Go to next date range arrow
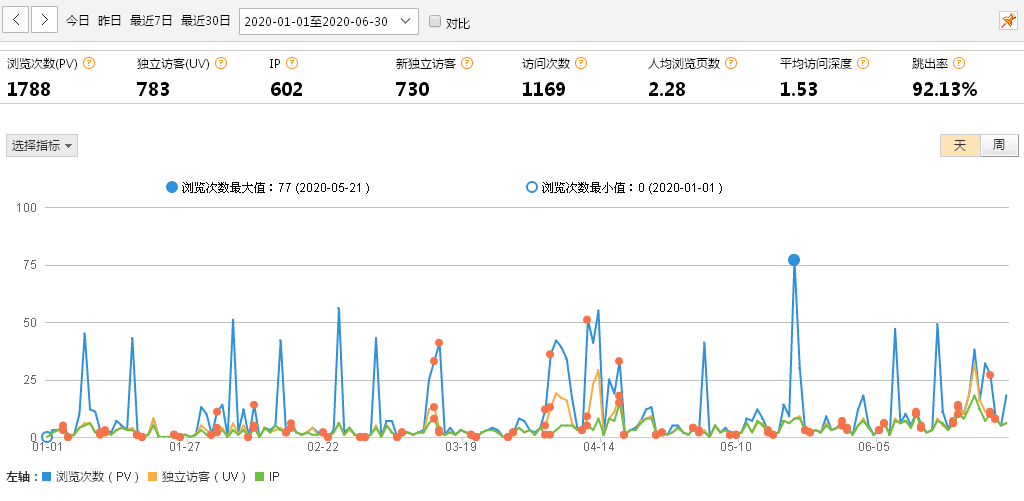Viewport: 1024px width, 501px height. pos(44,20)
